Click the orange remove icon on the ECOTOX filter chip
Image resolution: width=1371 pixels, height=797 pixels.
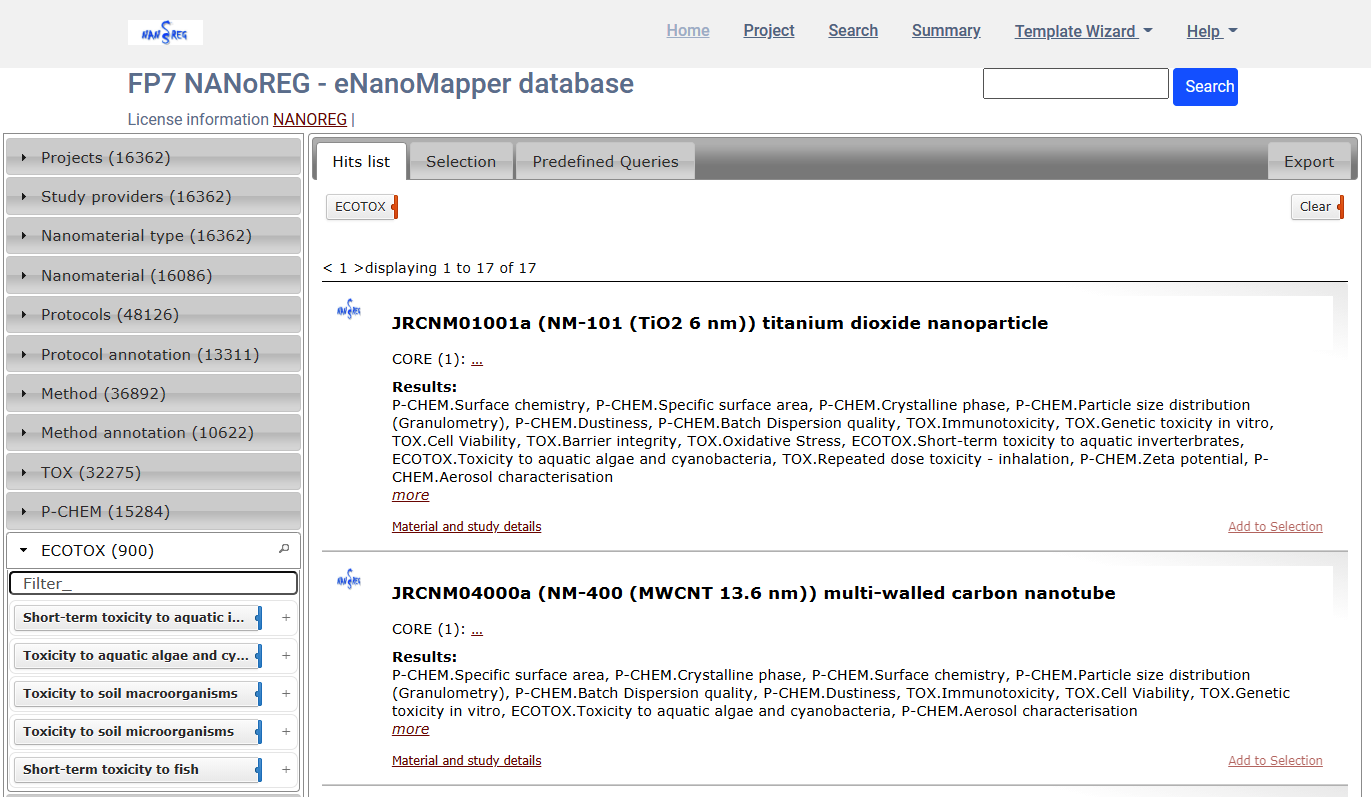click(391, 207)
